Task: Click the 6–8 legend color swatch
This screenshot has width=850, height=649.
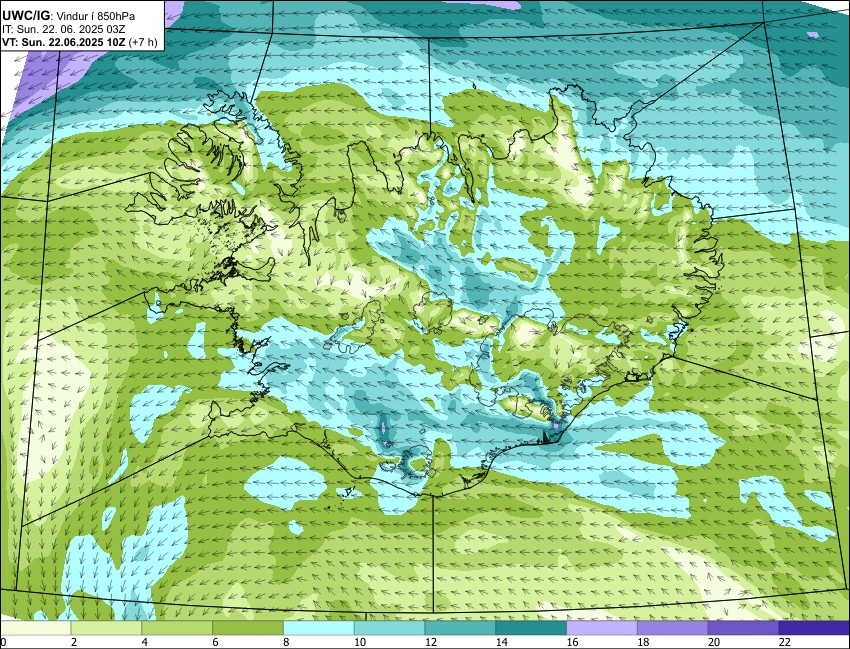Action: click(x=248, y=628)
